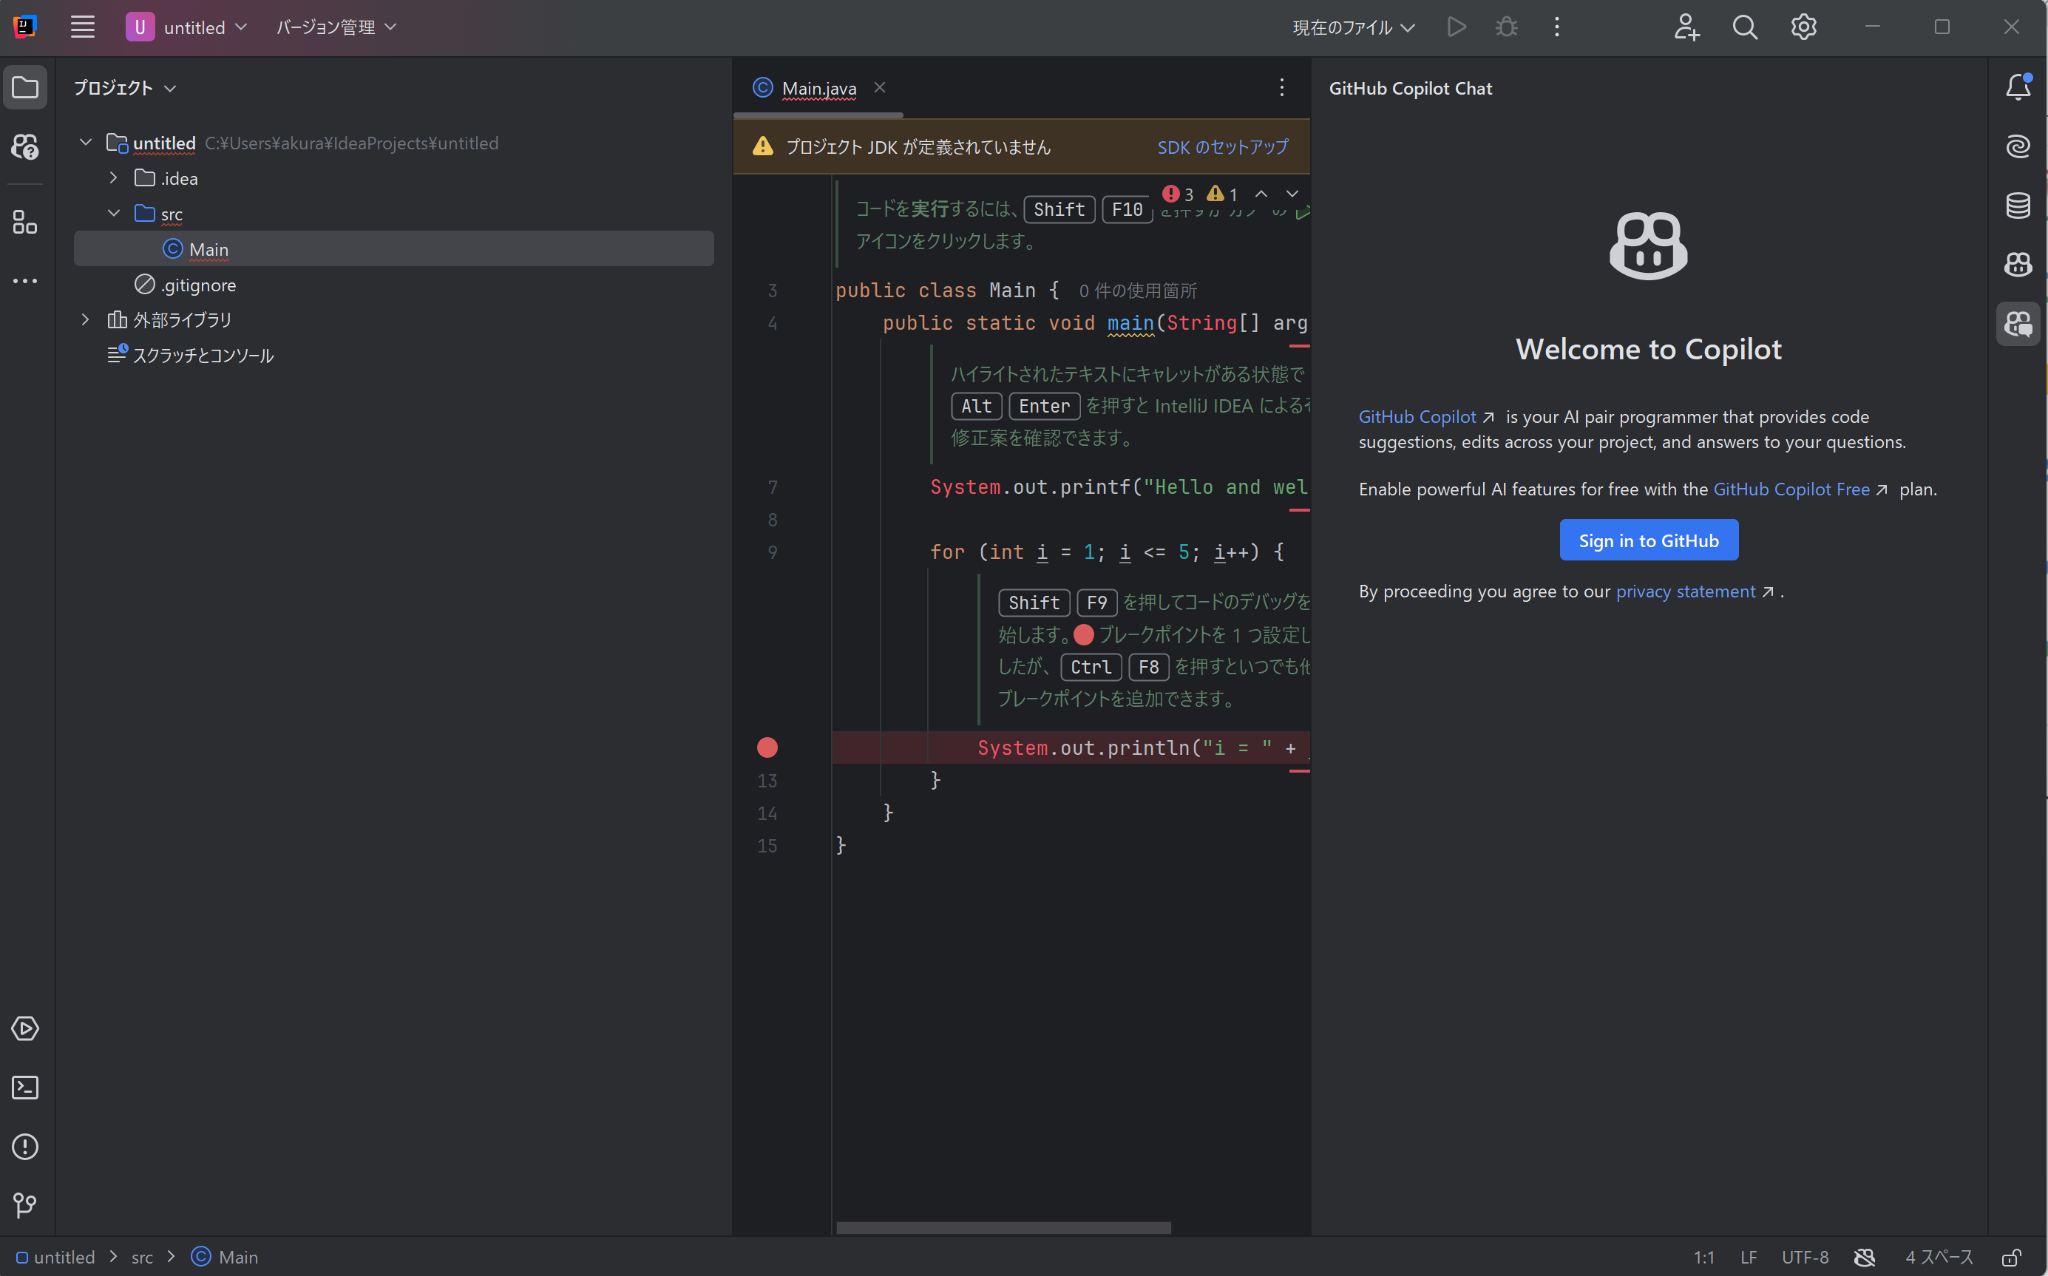Change LF line separator setting
This screenshot has width=2048, height=1276.
click(1748, 1257)
